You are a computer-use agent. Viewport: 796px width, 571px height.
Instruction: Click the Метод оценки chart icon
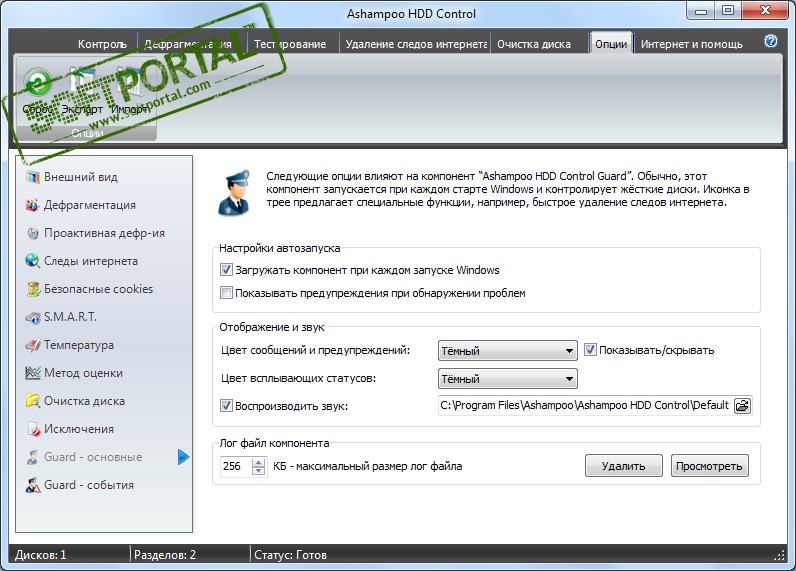click(33, 373)
